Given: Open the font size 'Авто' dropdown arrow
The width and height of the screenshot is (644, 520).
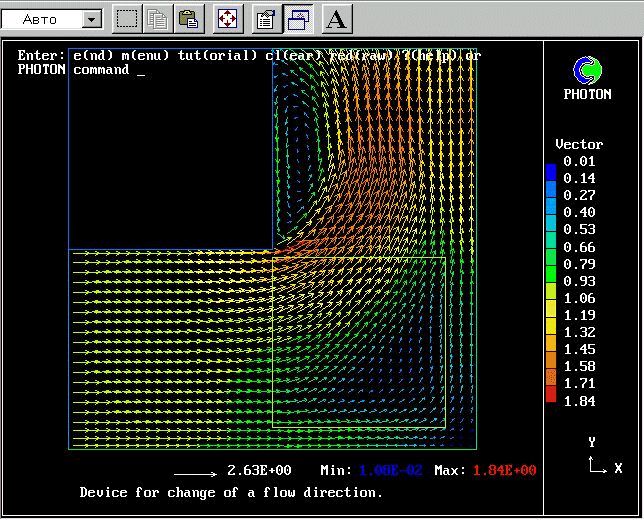Looking at the screenshot, I should click(92, 19).
